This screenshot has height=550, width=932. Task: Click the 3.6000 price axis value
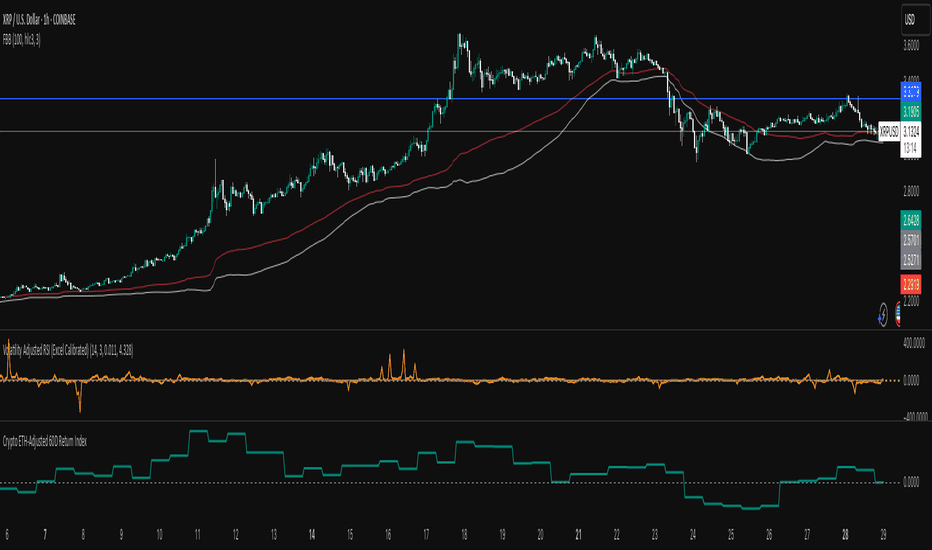click(x=911, y=46)
